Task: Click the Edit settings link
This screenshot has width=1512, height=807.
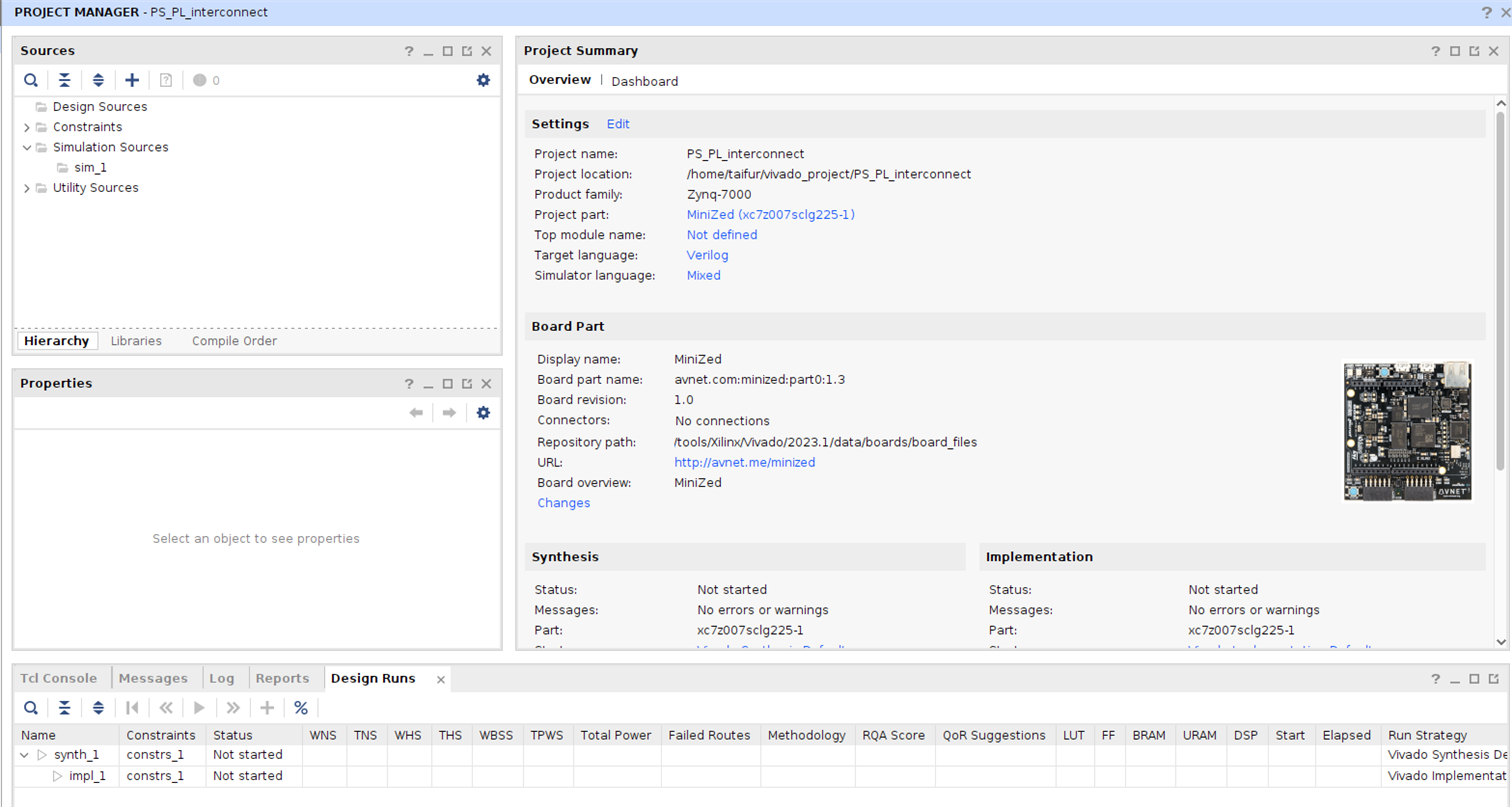Action: pyautogui.click(x=618, y=124)
